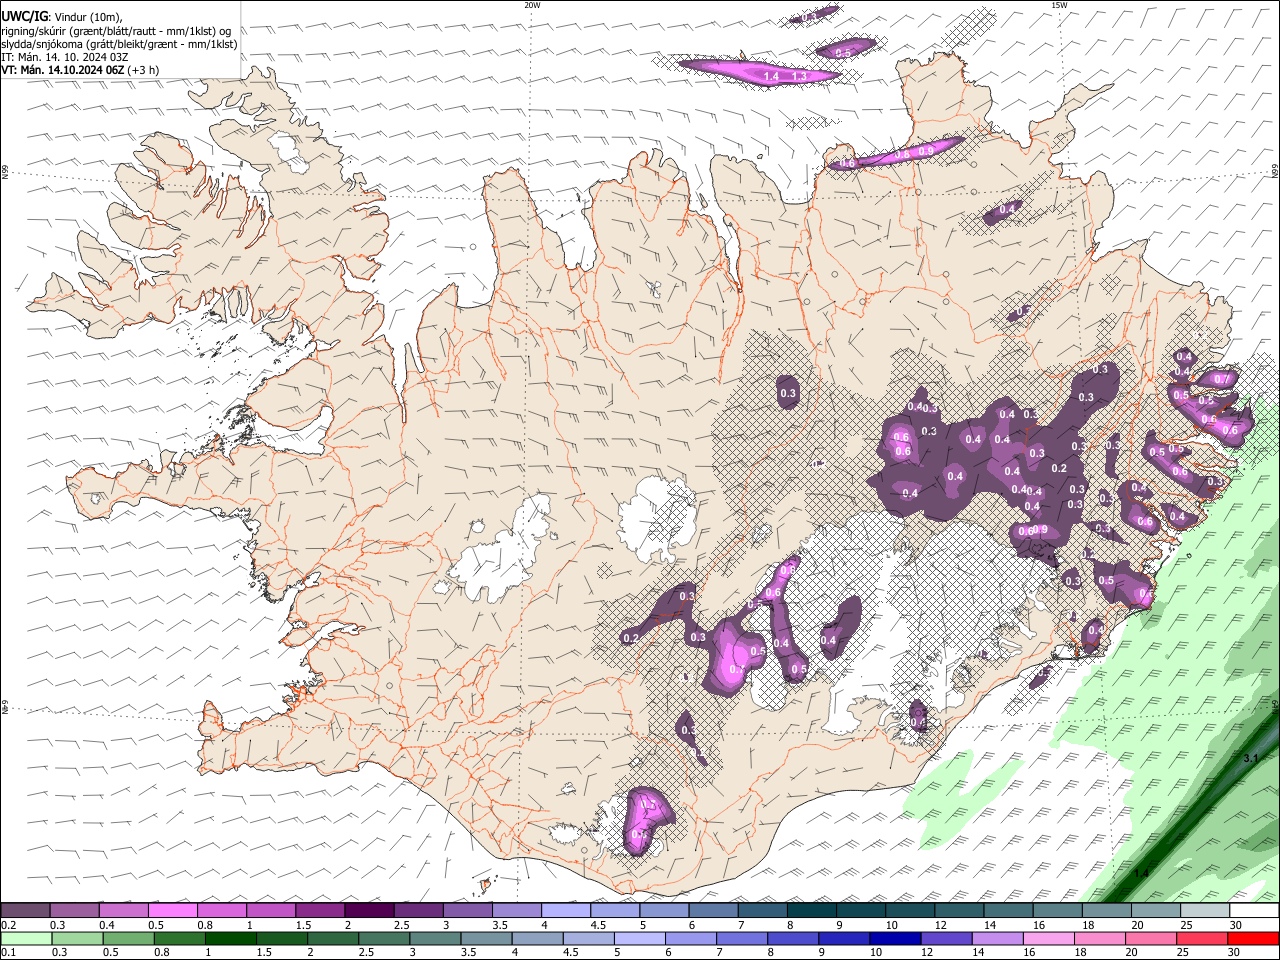Click the '0.1' label under the bottom legend row

8,952
